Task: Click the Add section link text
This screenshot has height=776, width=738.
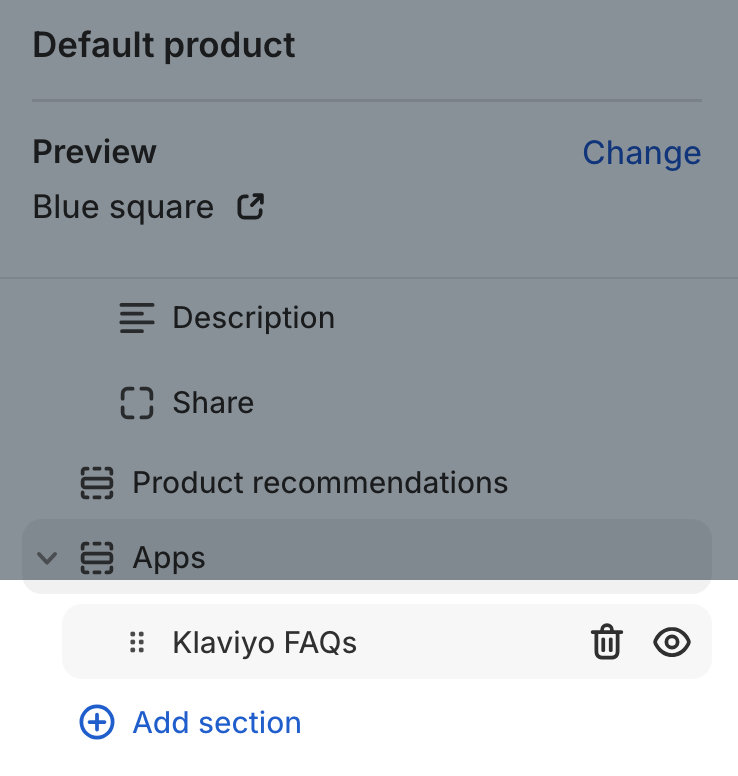Action: coord(217,722)
